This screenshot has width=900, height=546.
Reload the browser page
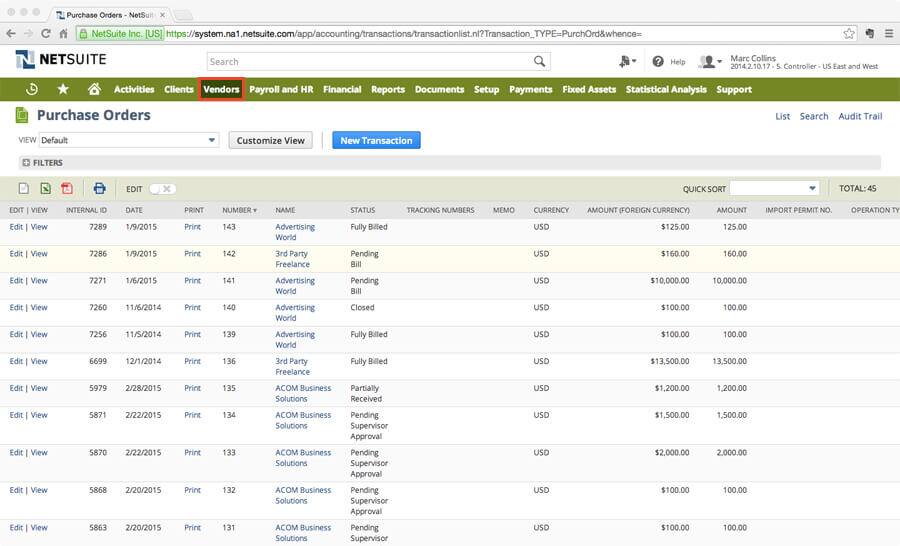[x=46, y=34]
